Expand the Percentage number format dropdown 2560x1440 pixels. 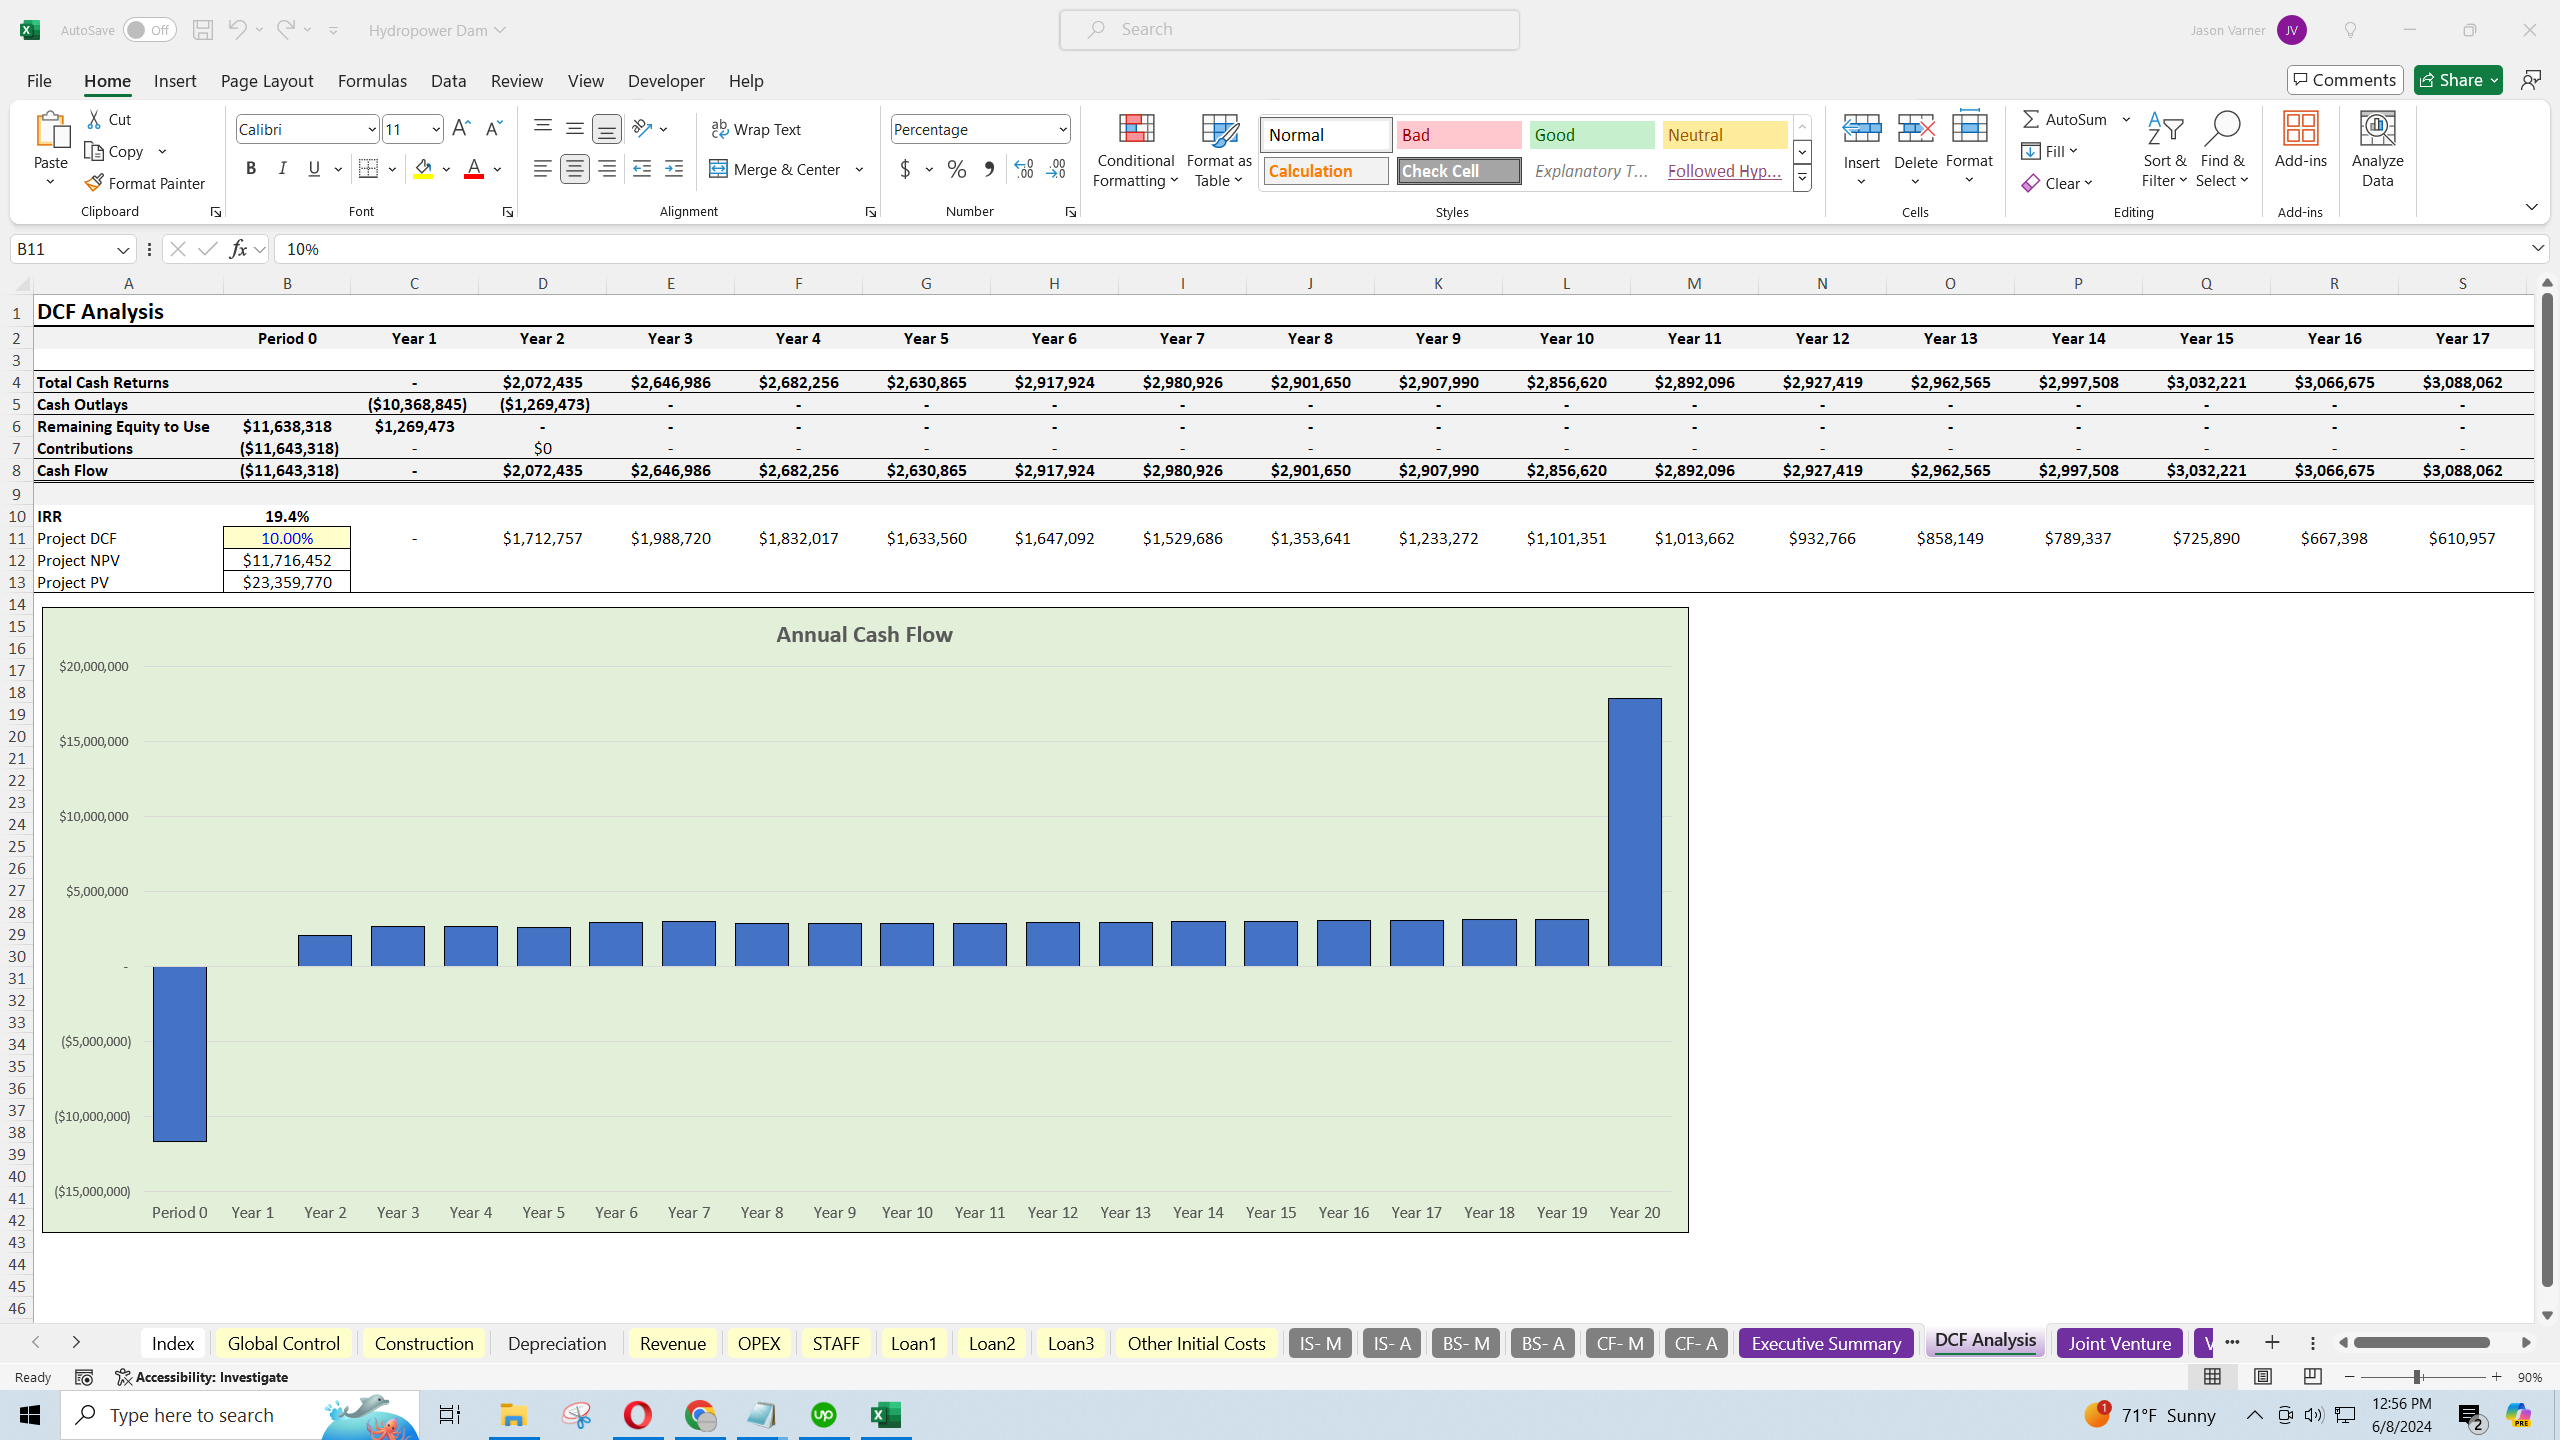1062,129
